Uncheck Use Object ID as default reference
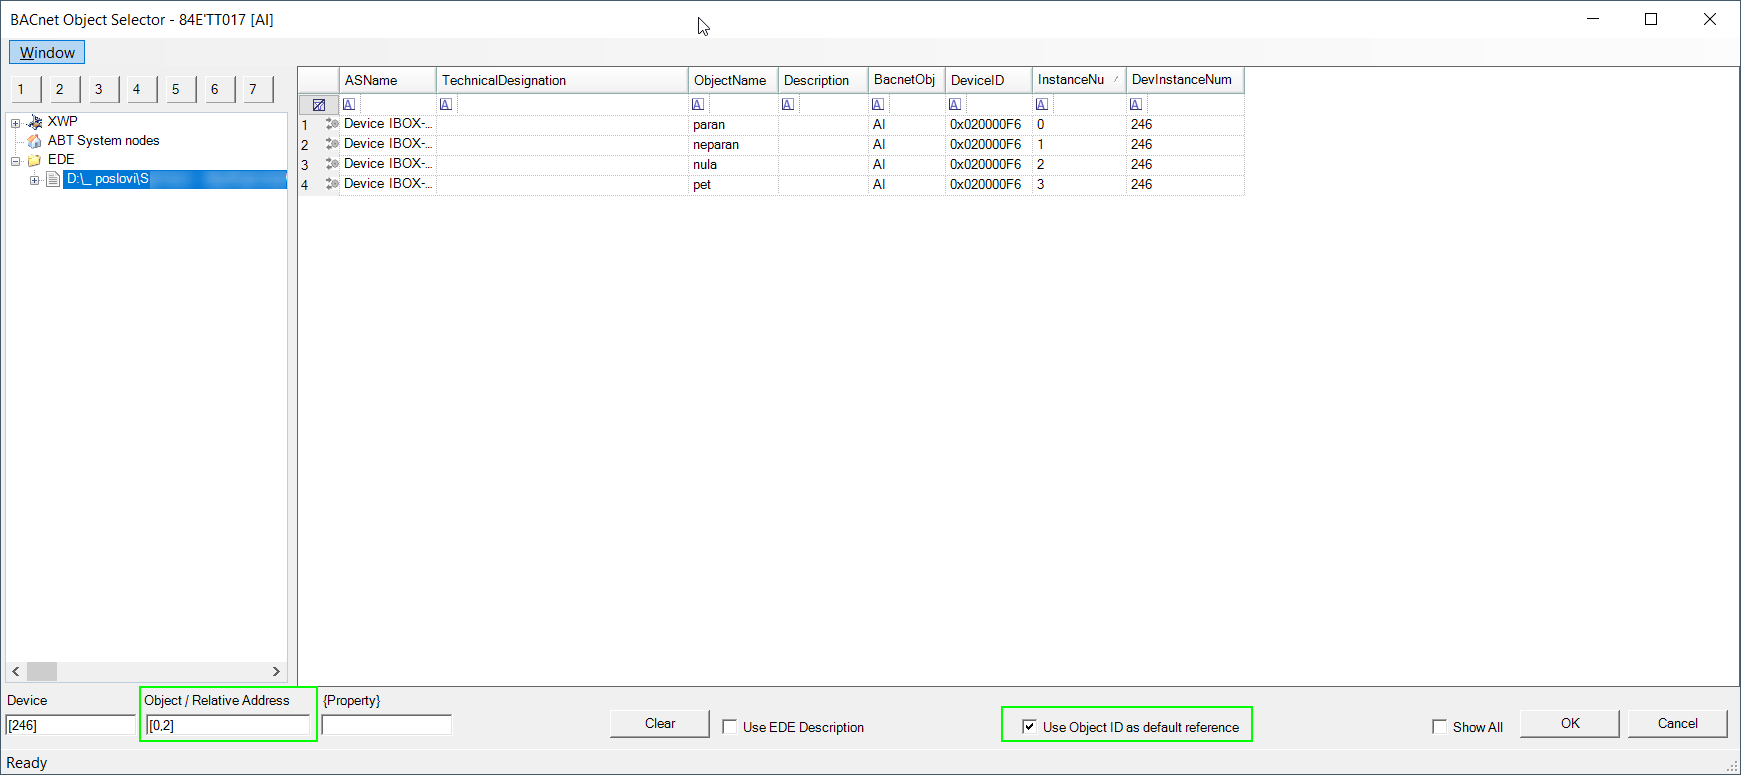This screenshot has width=1741, height=775. pos(1029,727)
